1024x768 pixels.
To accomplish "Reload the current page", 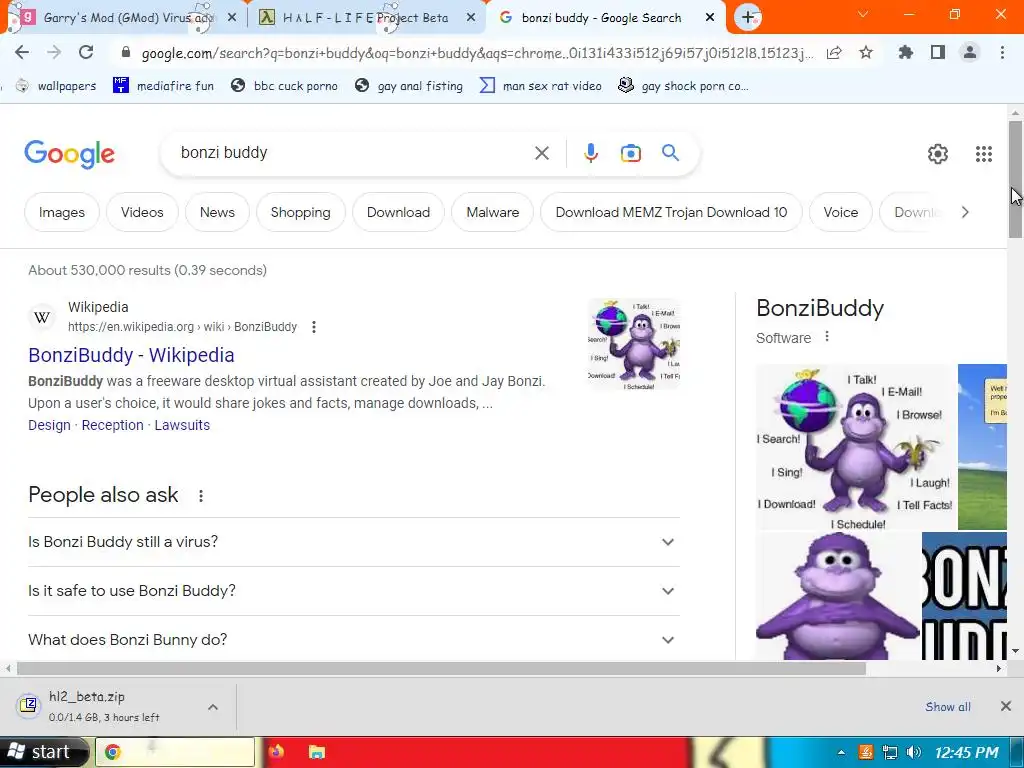I will coord(86,52).
